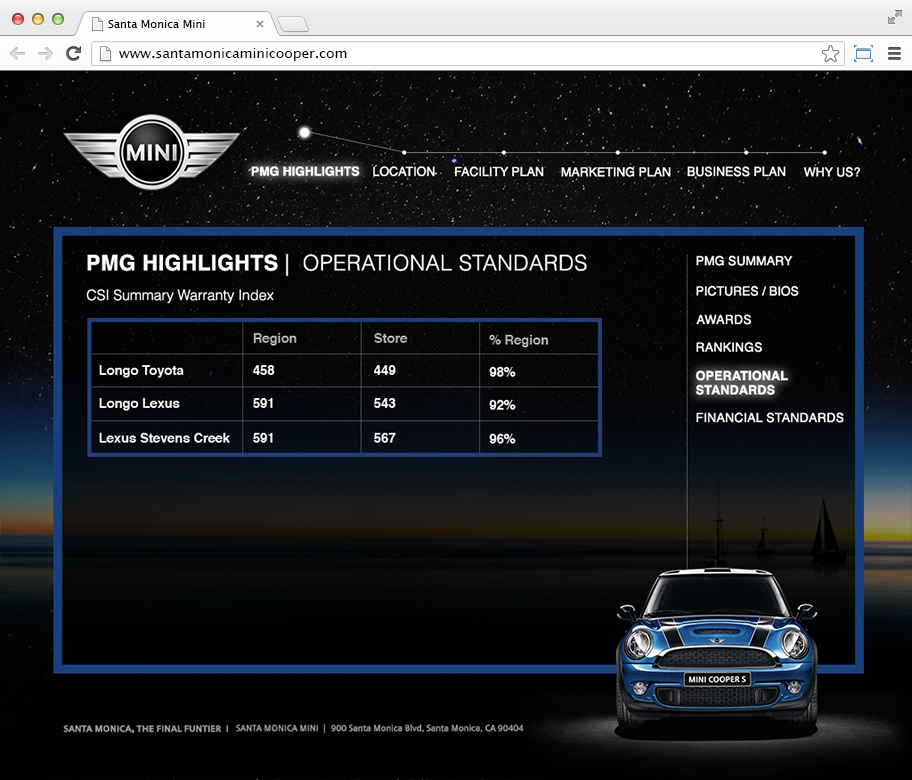Screen dimensions: 912x780
Task: Click the Store column header
Action: [390, 338]
